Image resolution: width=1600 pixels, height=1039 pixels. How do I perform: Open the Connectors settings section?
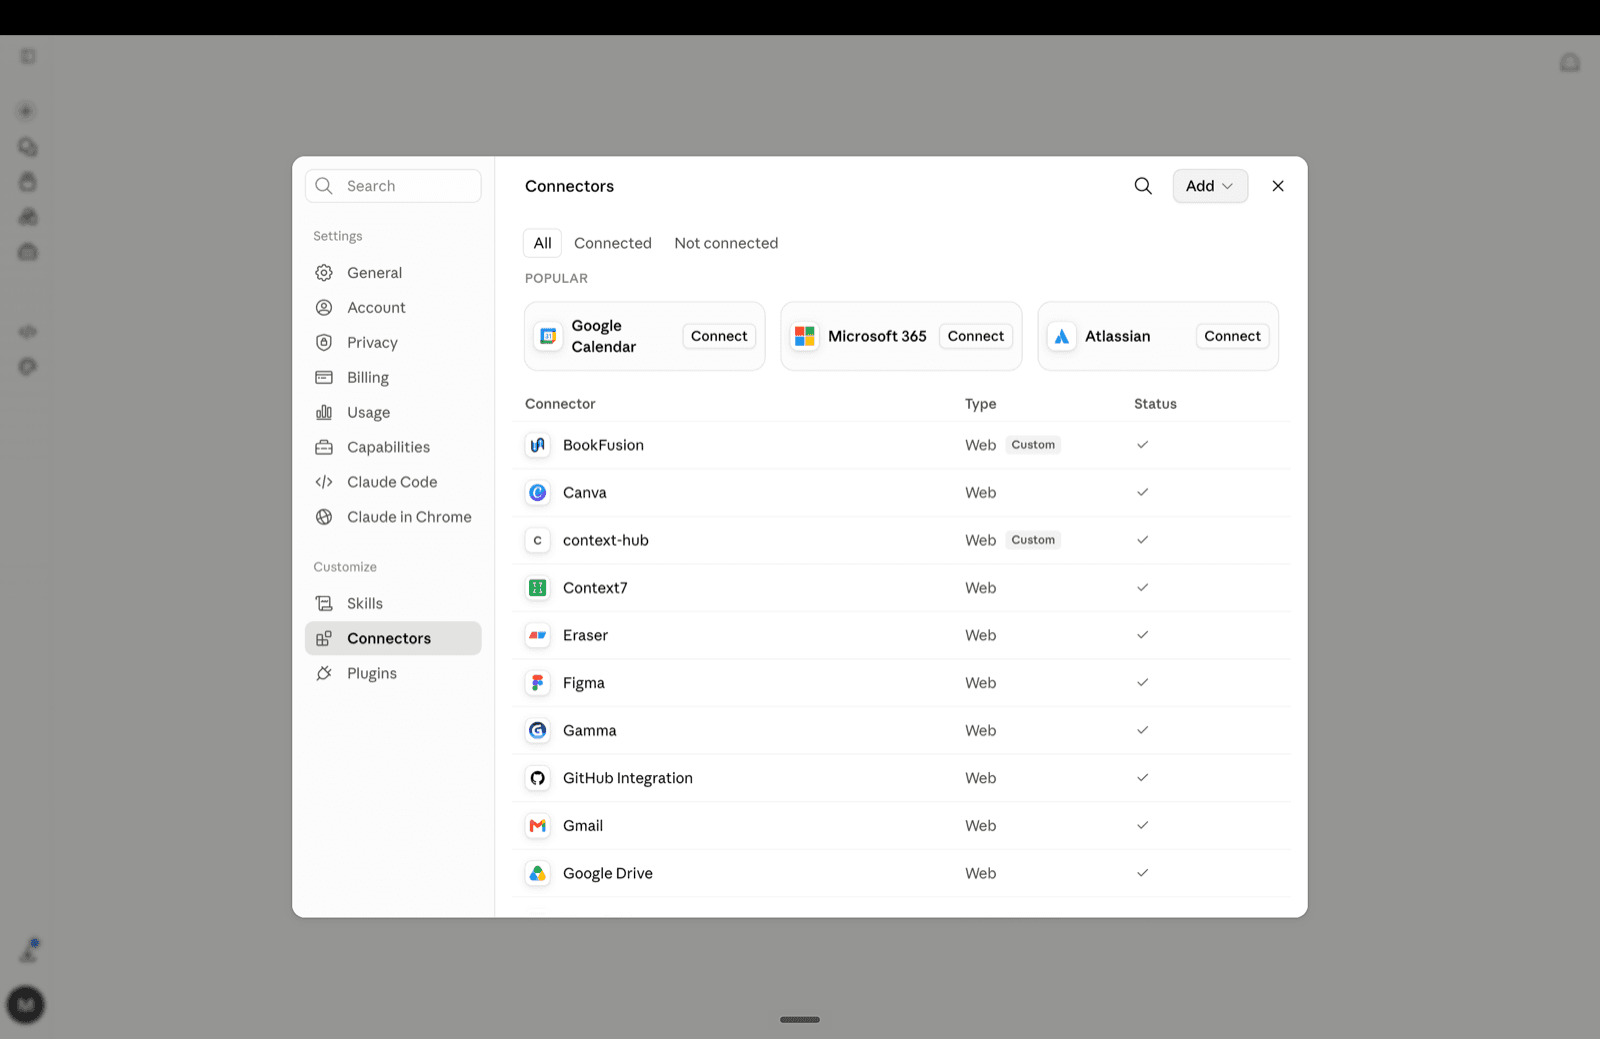click(x=393, y=638)
